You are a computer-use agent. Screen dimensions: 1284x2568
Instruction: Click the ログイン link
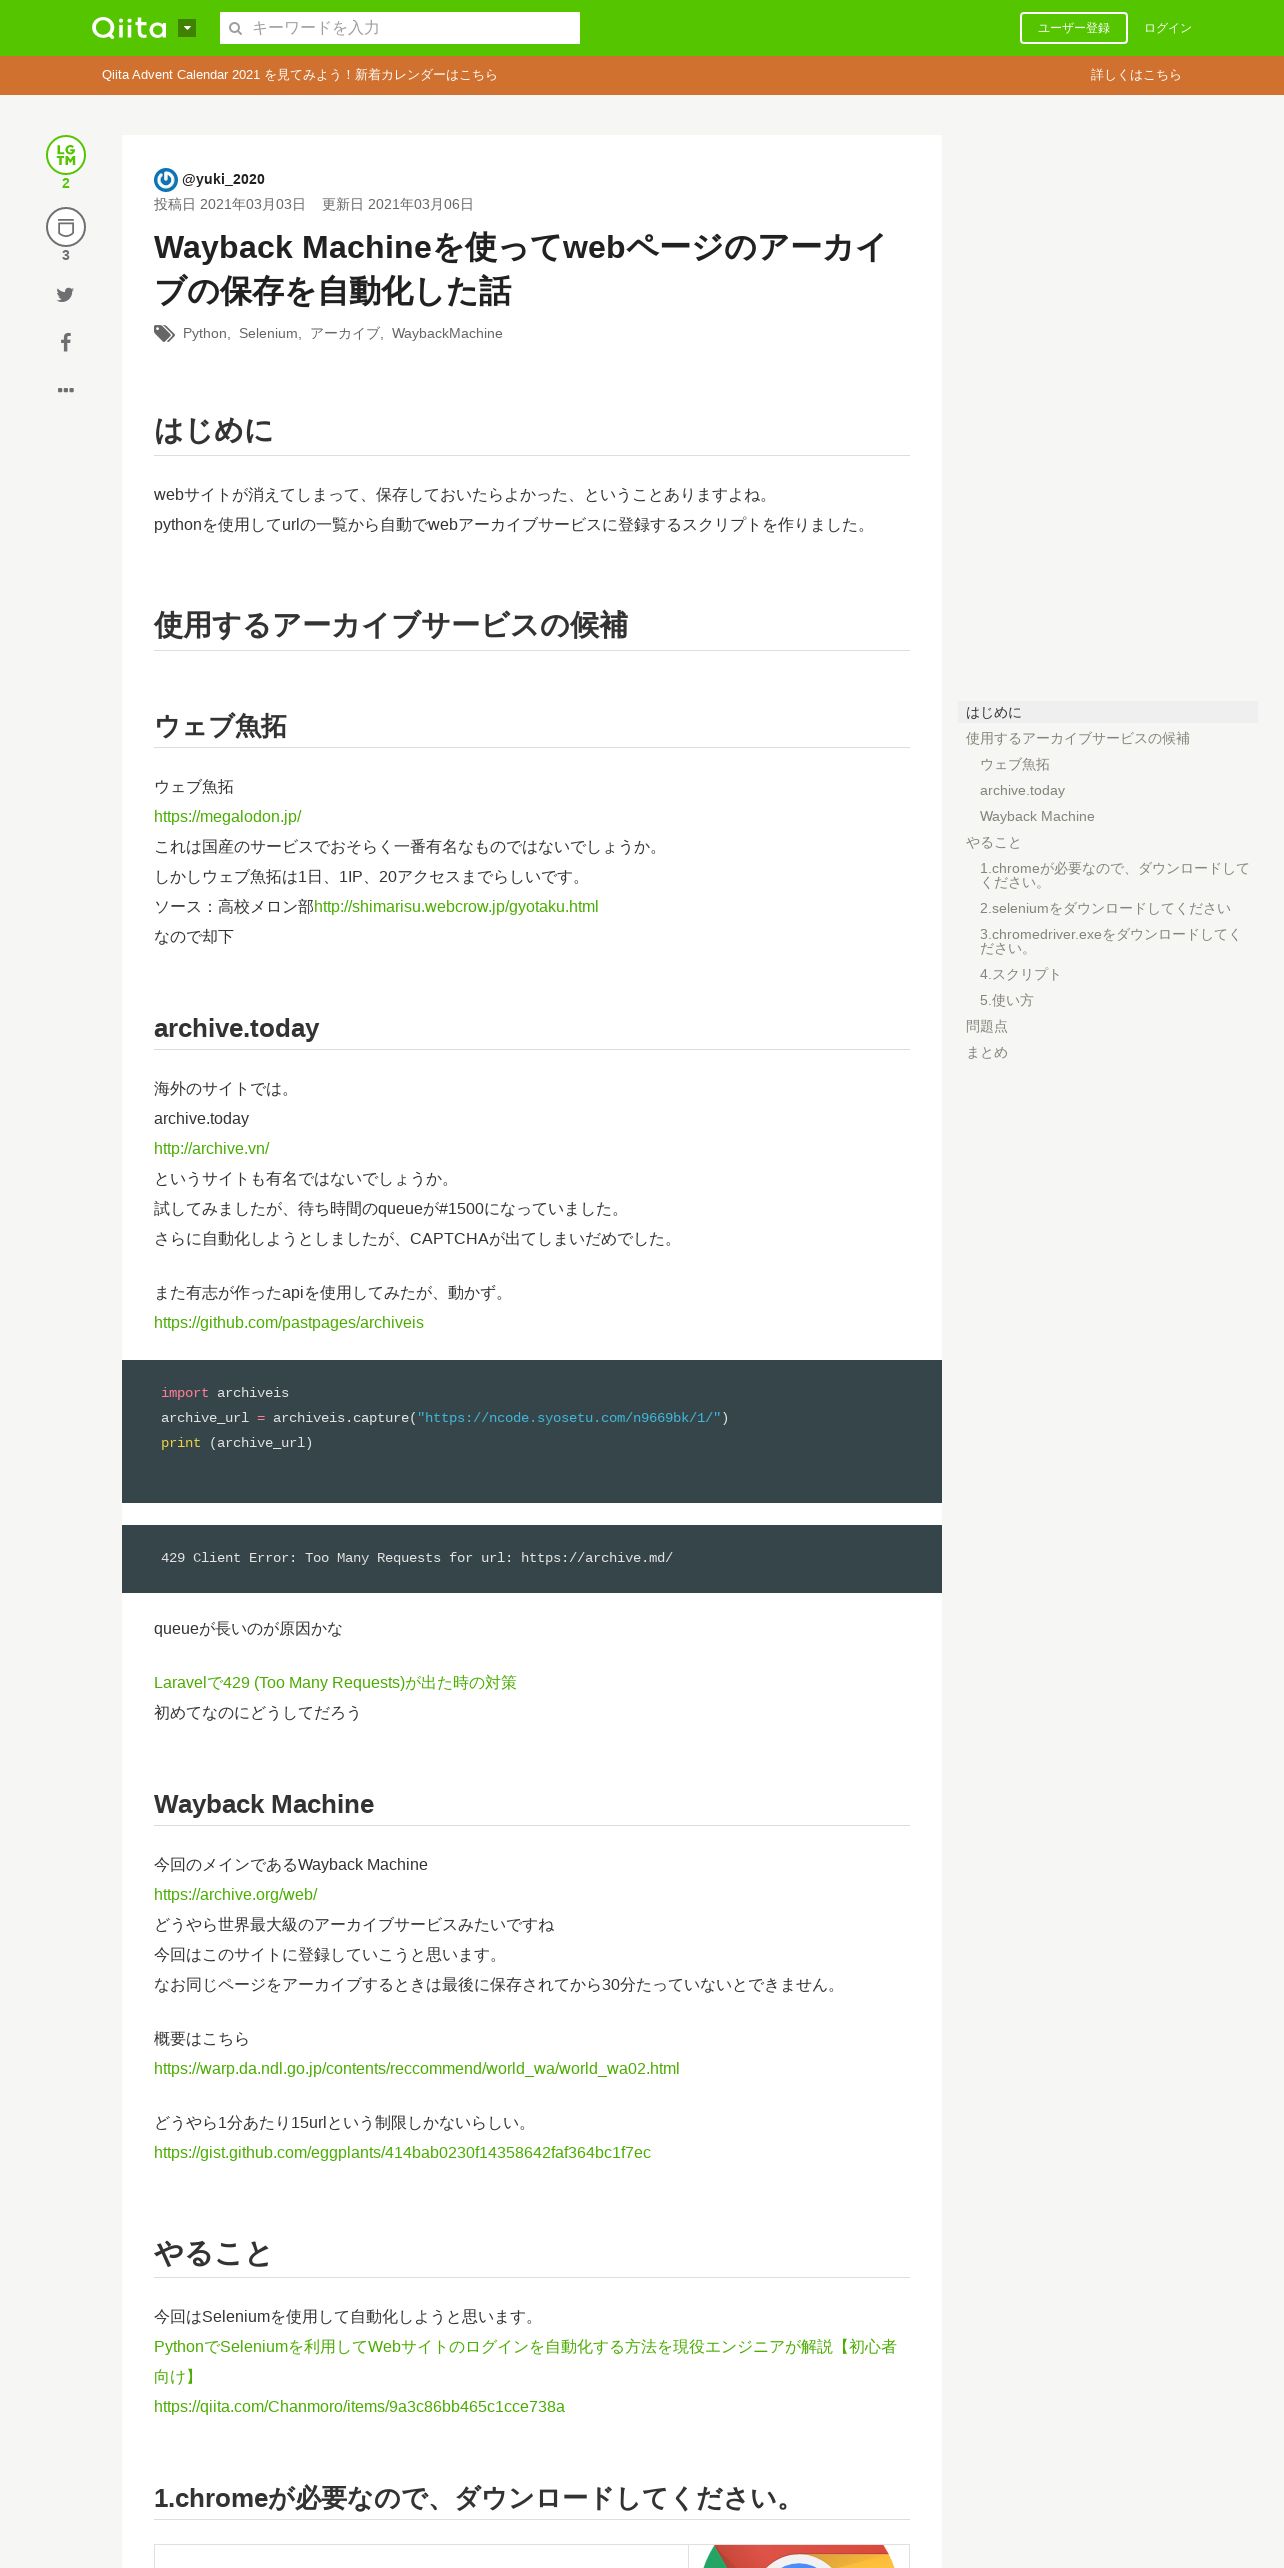tap(1168, 28)
